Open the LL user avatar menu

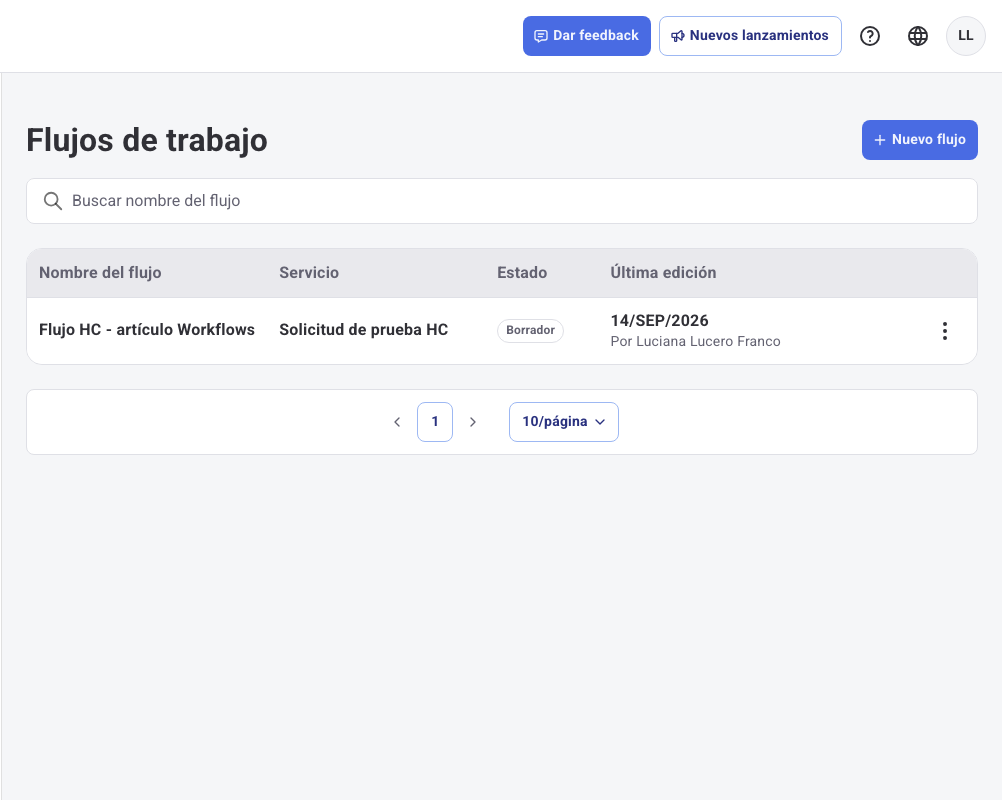[966, 36]
